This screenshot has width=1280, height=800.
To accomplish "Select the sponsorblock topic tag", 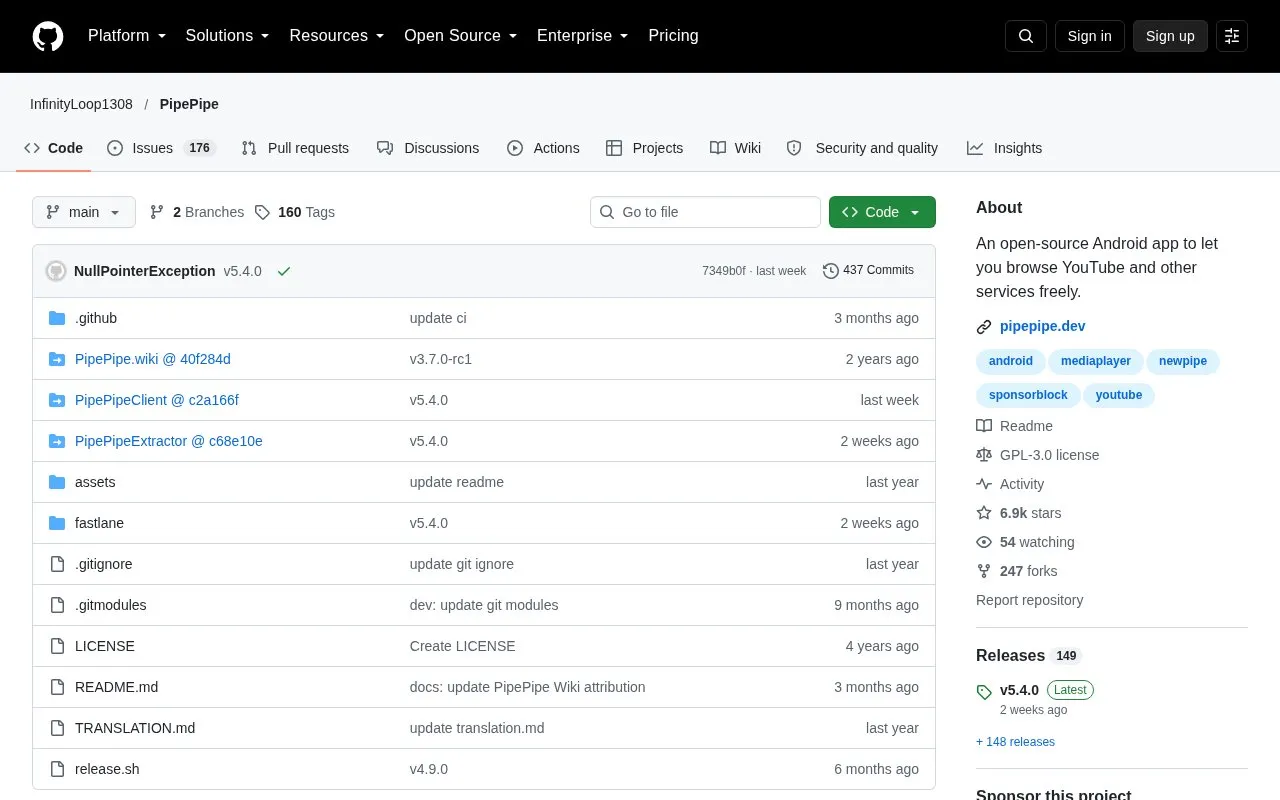I will coord(1028,395).
